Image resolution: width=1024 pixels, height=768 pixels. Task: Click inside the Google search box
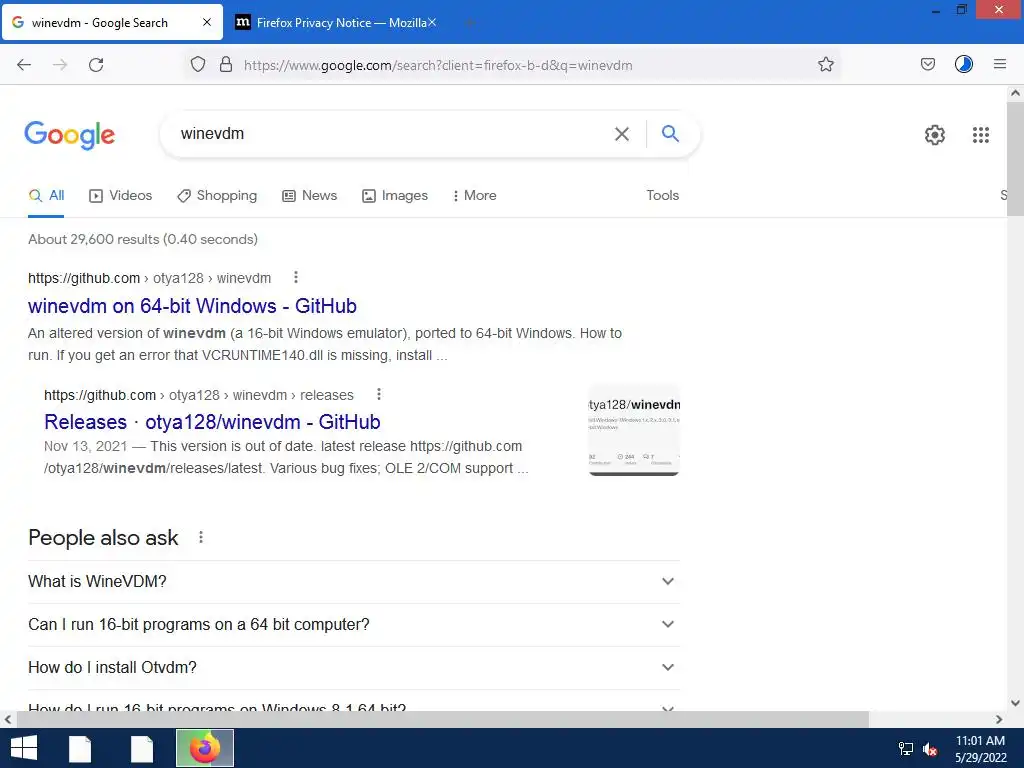392,134
